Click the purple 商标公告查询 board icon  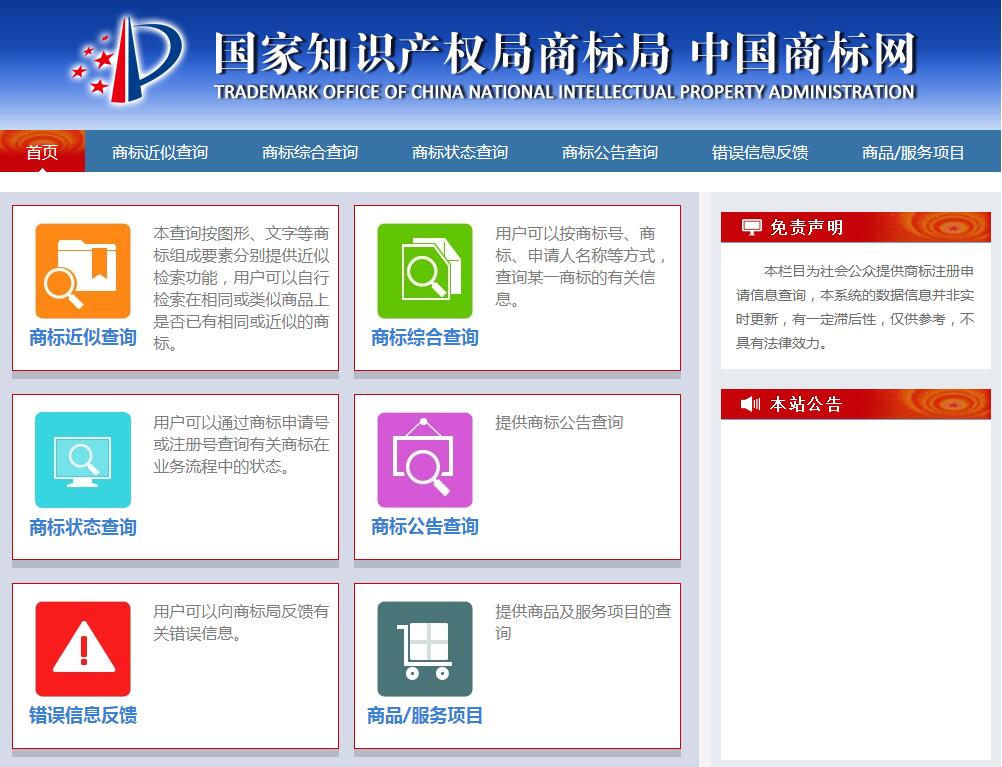point(424,460)
